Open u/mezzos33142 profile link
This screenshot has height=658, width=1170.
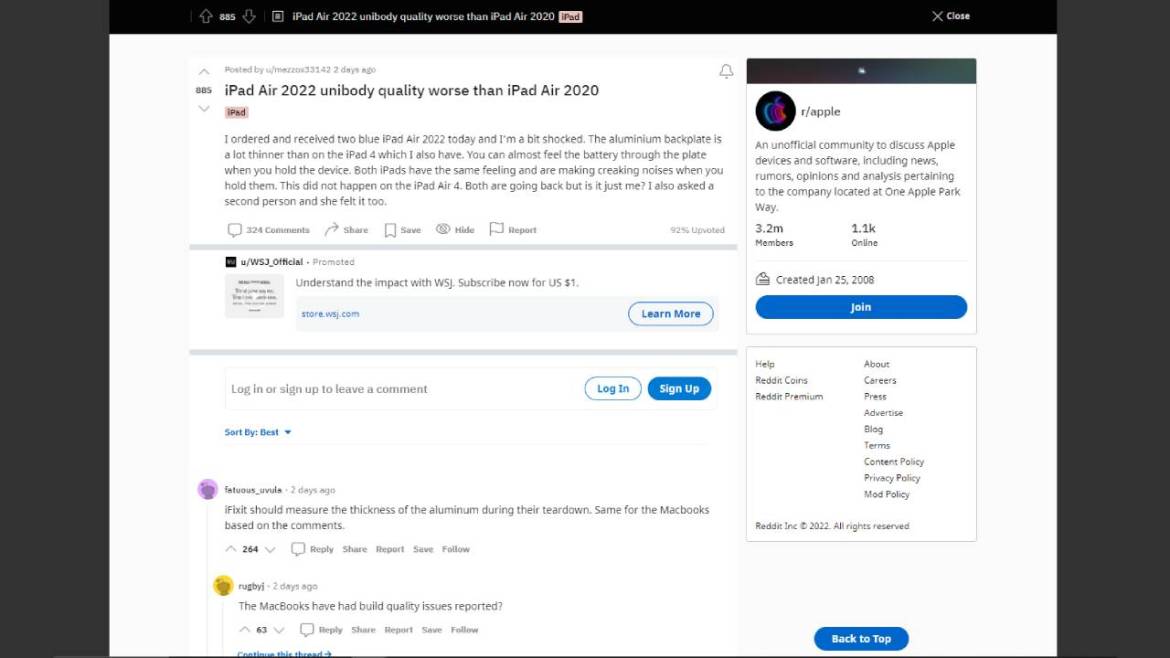click(x=298, y=69)
